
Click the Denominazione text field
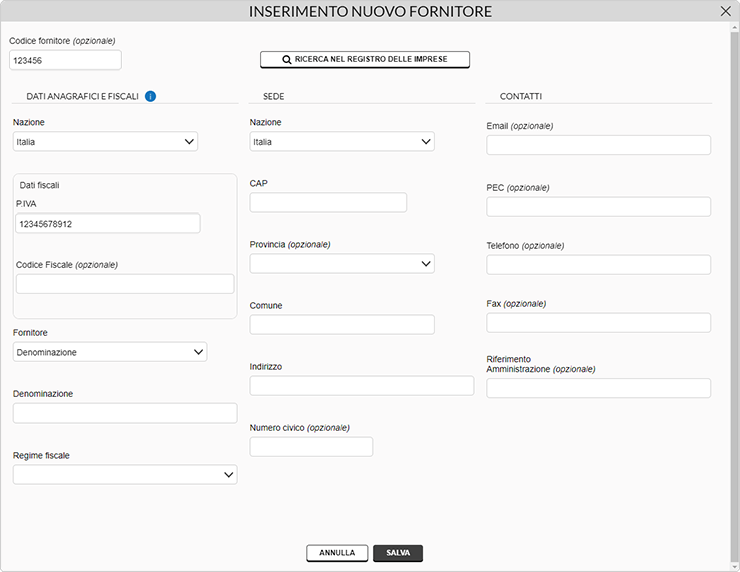pos(125,413)
